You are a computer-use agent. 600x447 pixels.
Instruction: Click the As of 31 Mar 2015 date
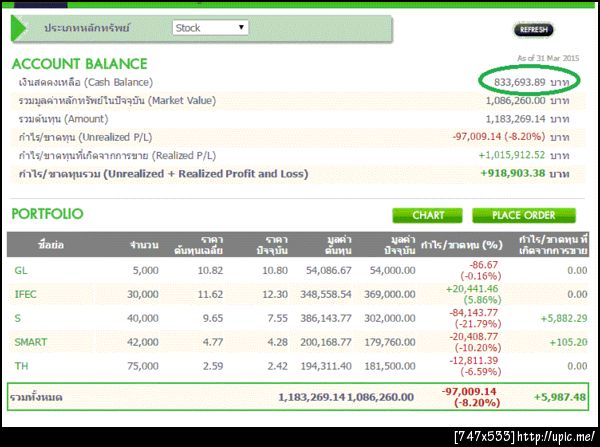[548, 58]
